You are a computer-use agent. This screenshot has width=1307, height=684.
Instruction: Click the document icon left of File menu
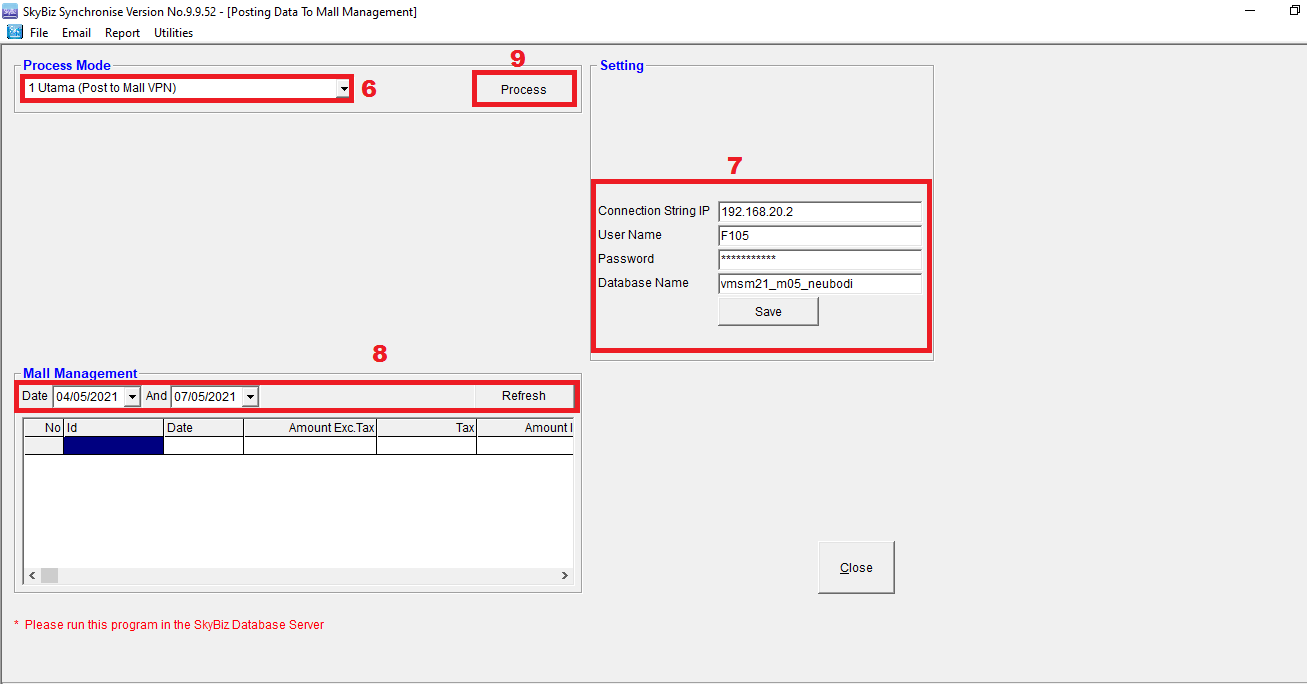pyautogui.click(x=15, y=32)
